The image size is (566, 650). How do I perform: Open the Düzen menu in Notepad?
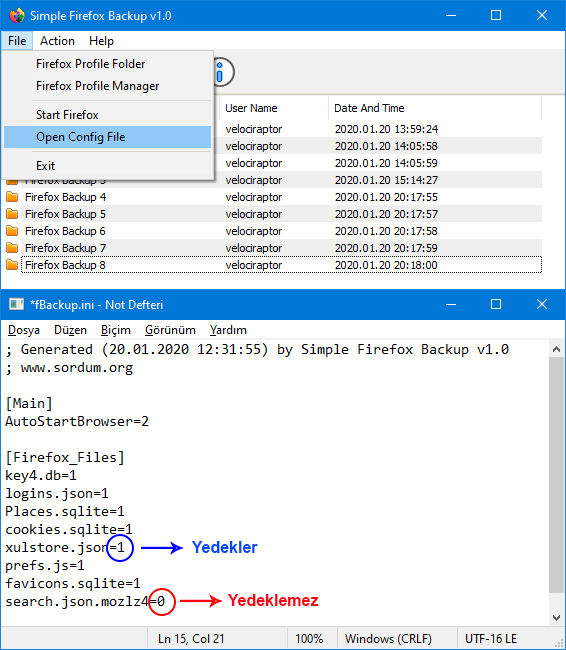70,330
